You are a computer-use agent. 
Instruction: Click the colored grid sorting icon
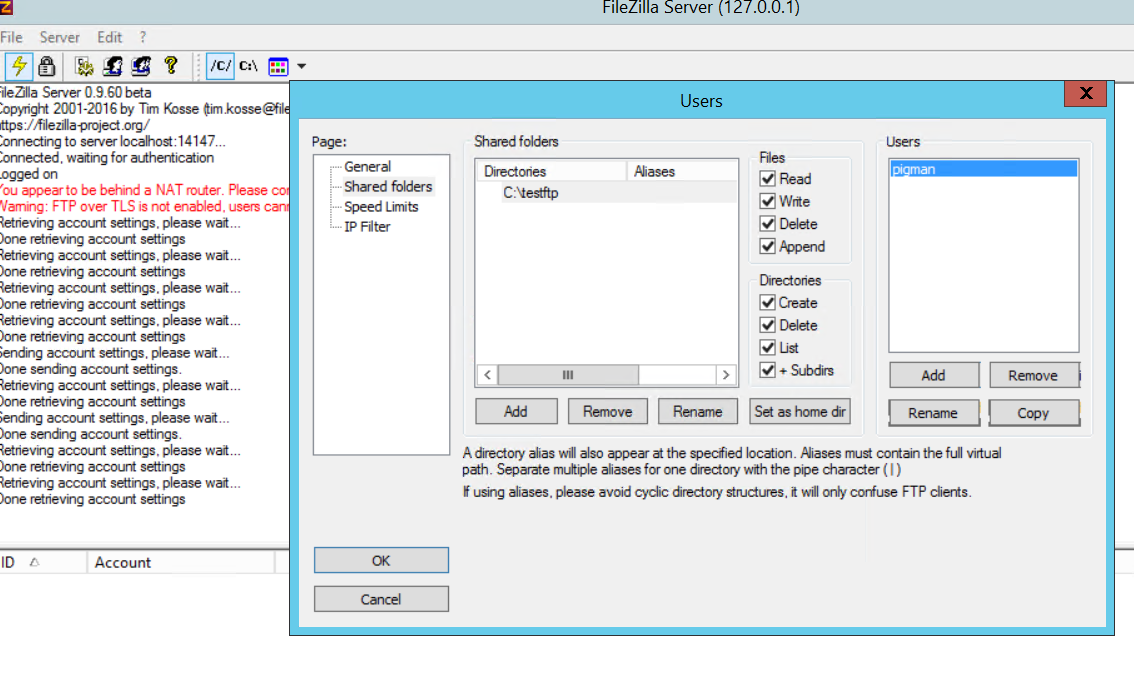tap(278, 67)
